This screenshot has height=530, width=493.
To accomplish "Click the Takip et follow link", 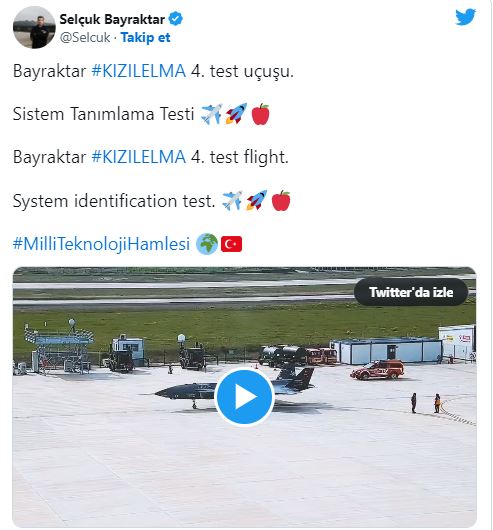I will (x=145, y=38).
